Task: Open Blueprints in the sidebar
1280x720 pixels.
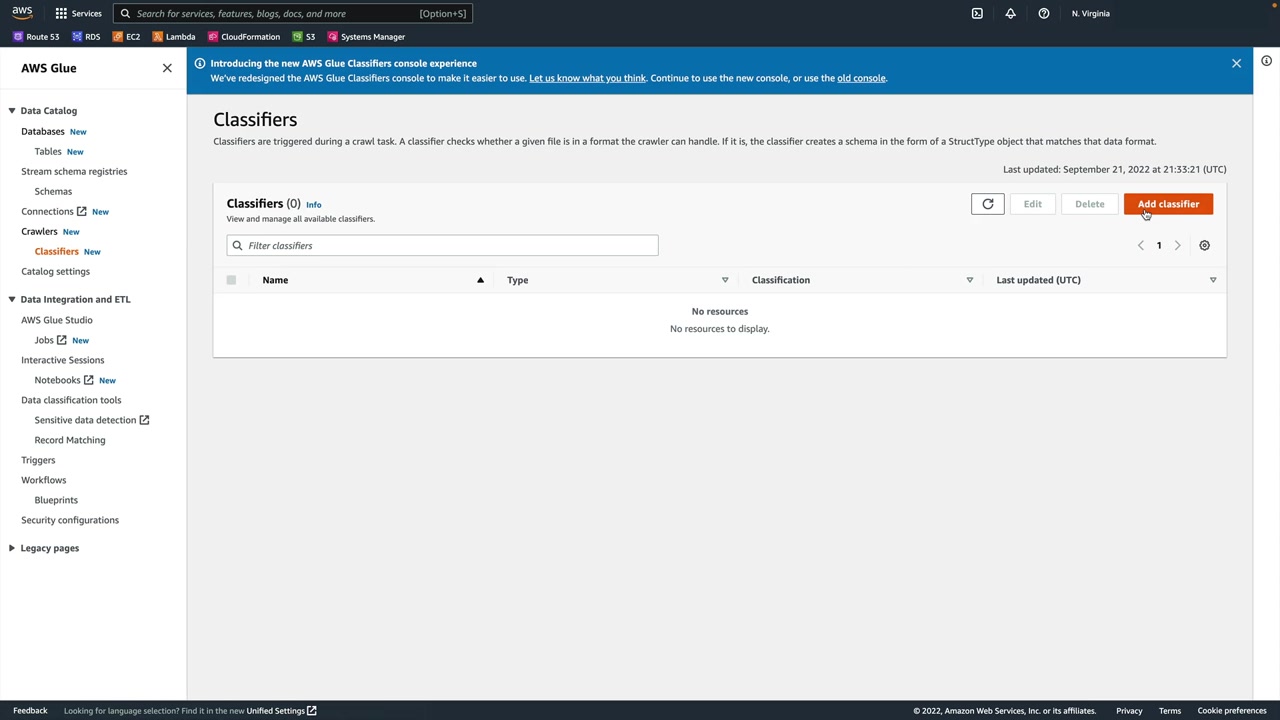Action: pos(56,500)
